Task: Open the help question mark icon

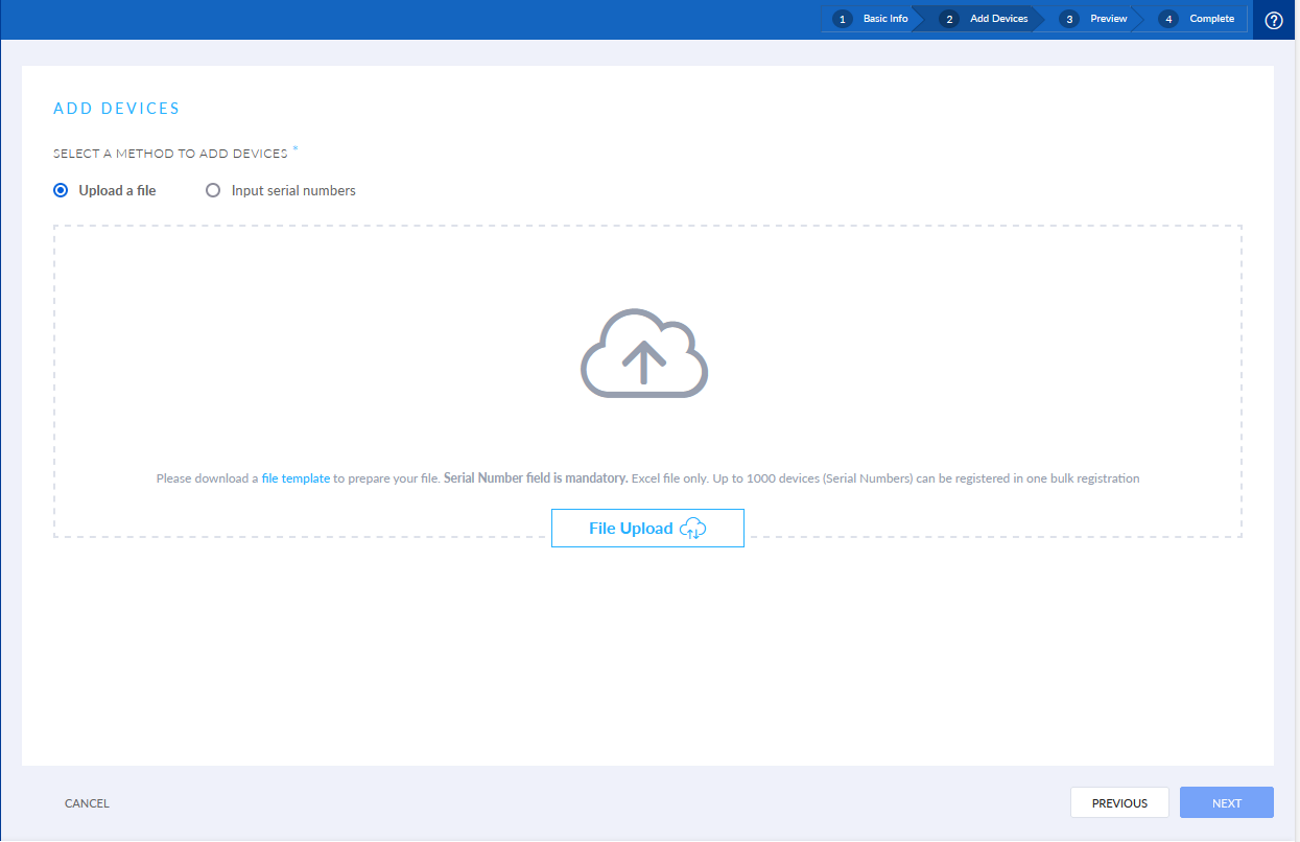Action: pos(1274,20)
